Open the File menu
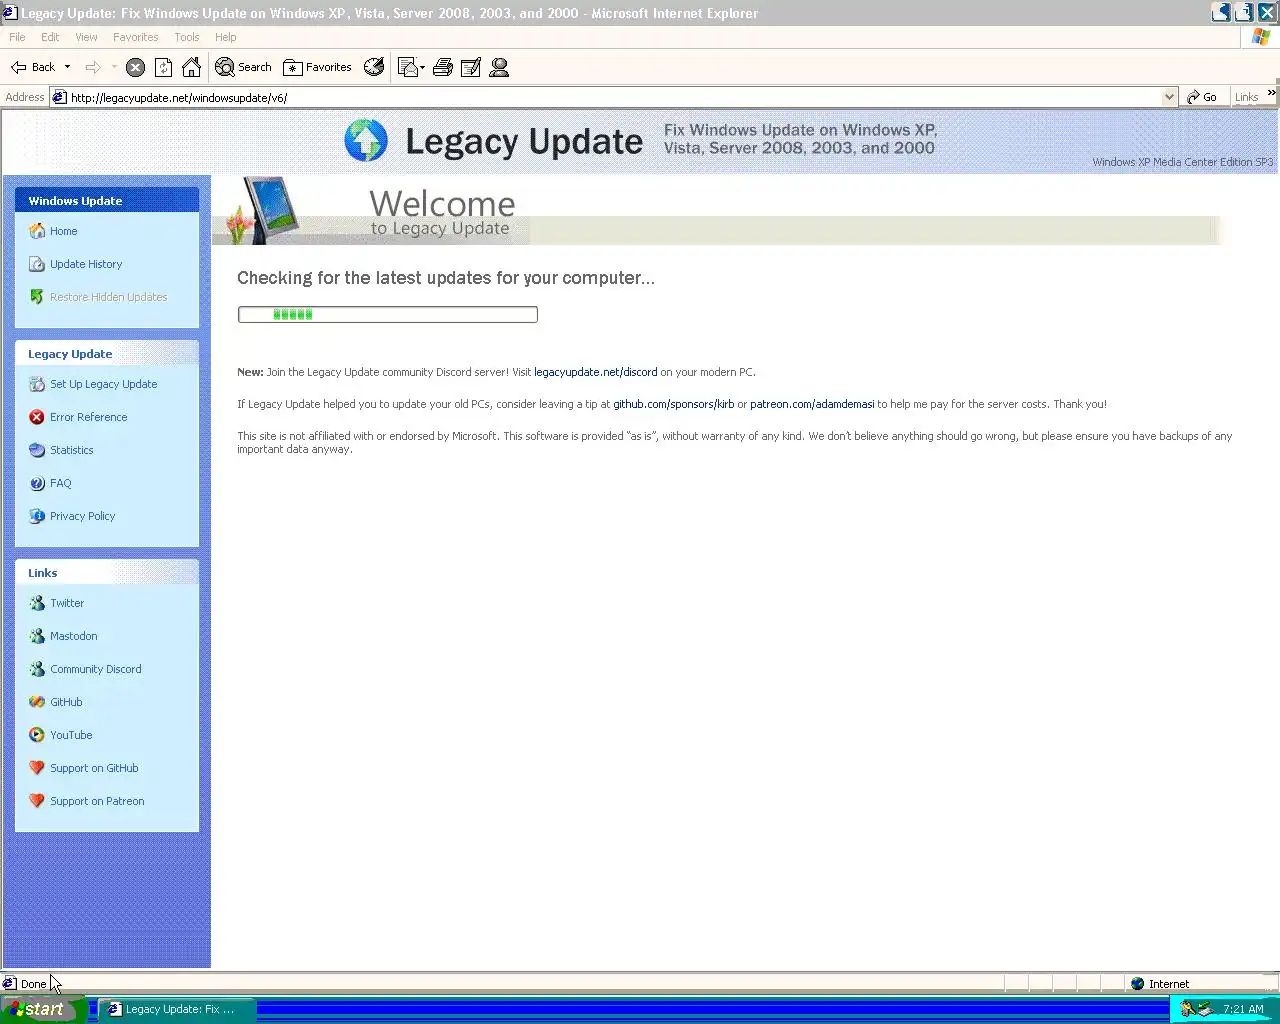 pyautogui.click(x=17, y=37)
